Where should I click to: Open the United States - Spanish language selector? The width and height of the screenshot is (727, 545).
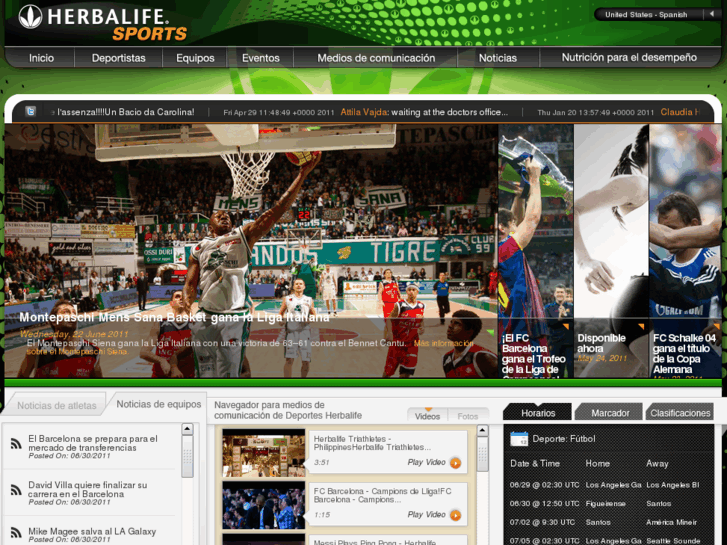(646, 14)
